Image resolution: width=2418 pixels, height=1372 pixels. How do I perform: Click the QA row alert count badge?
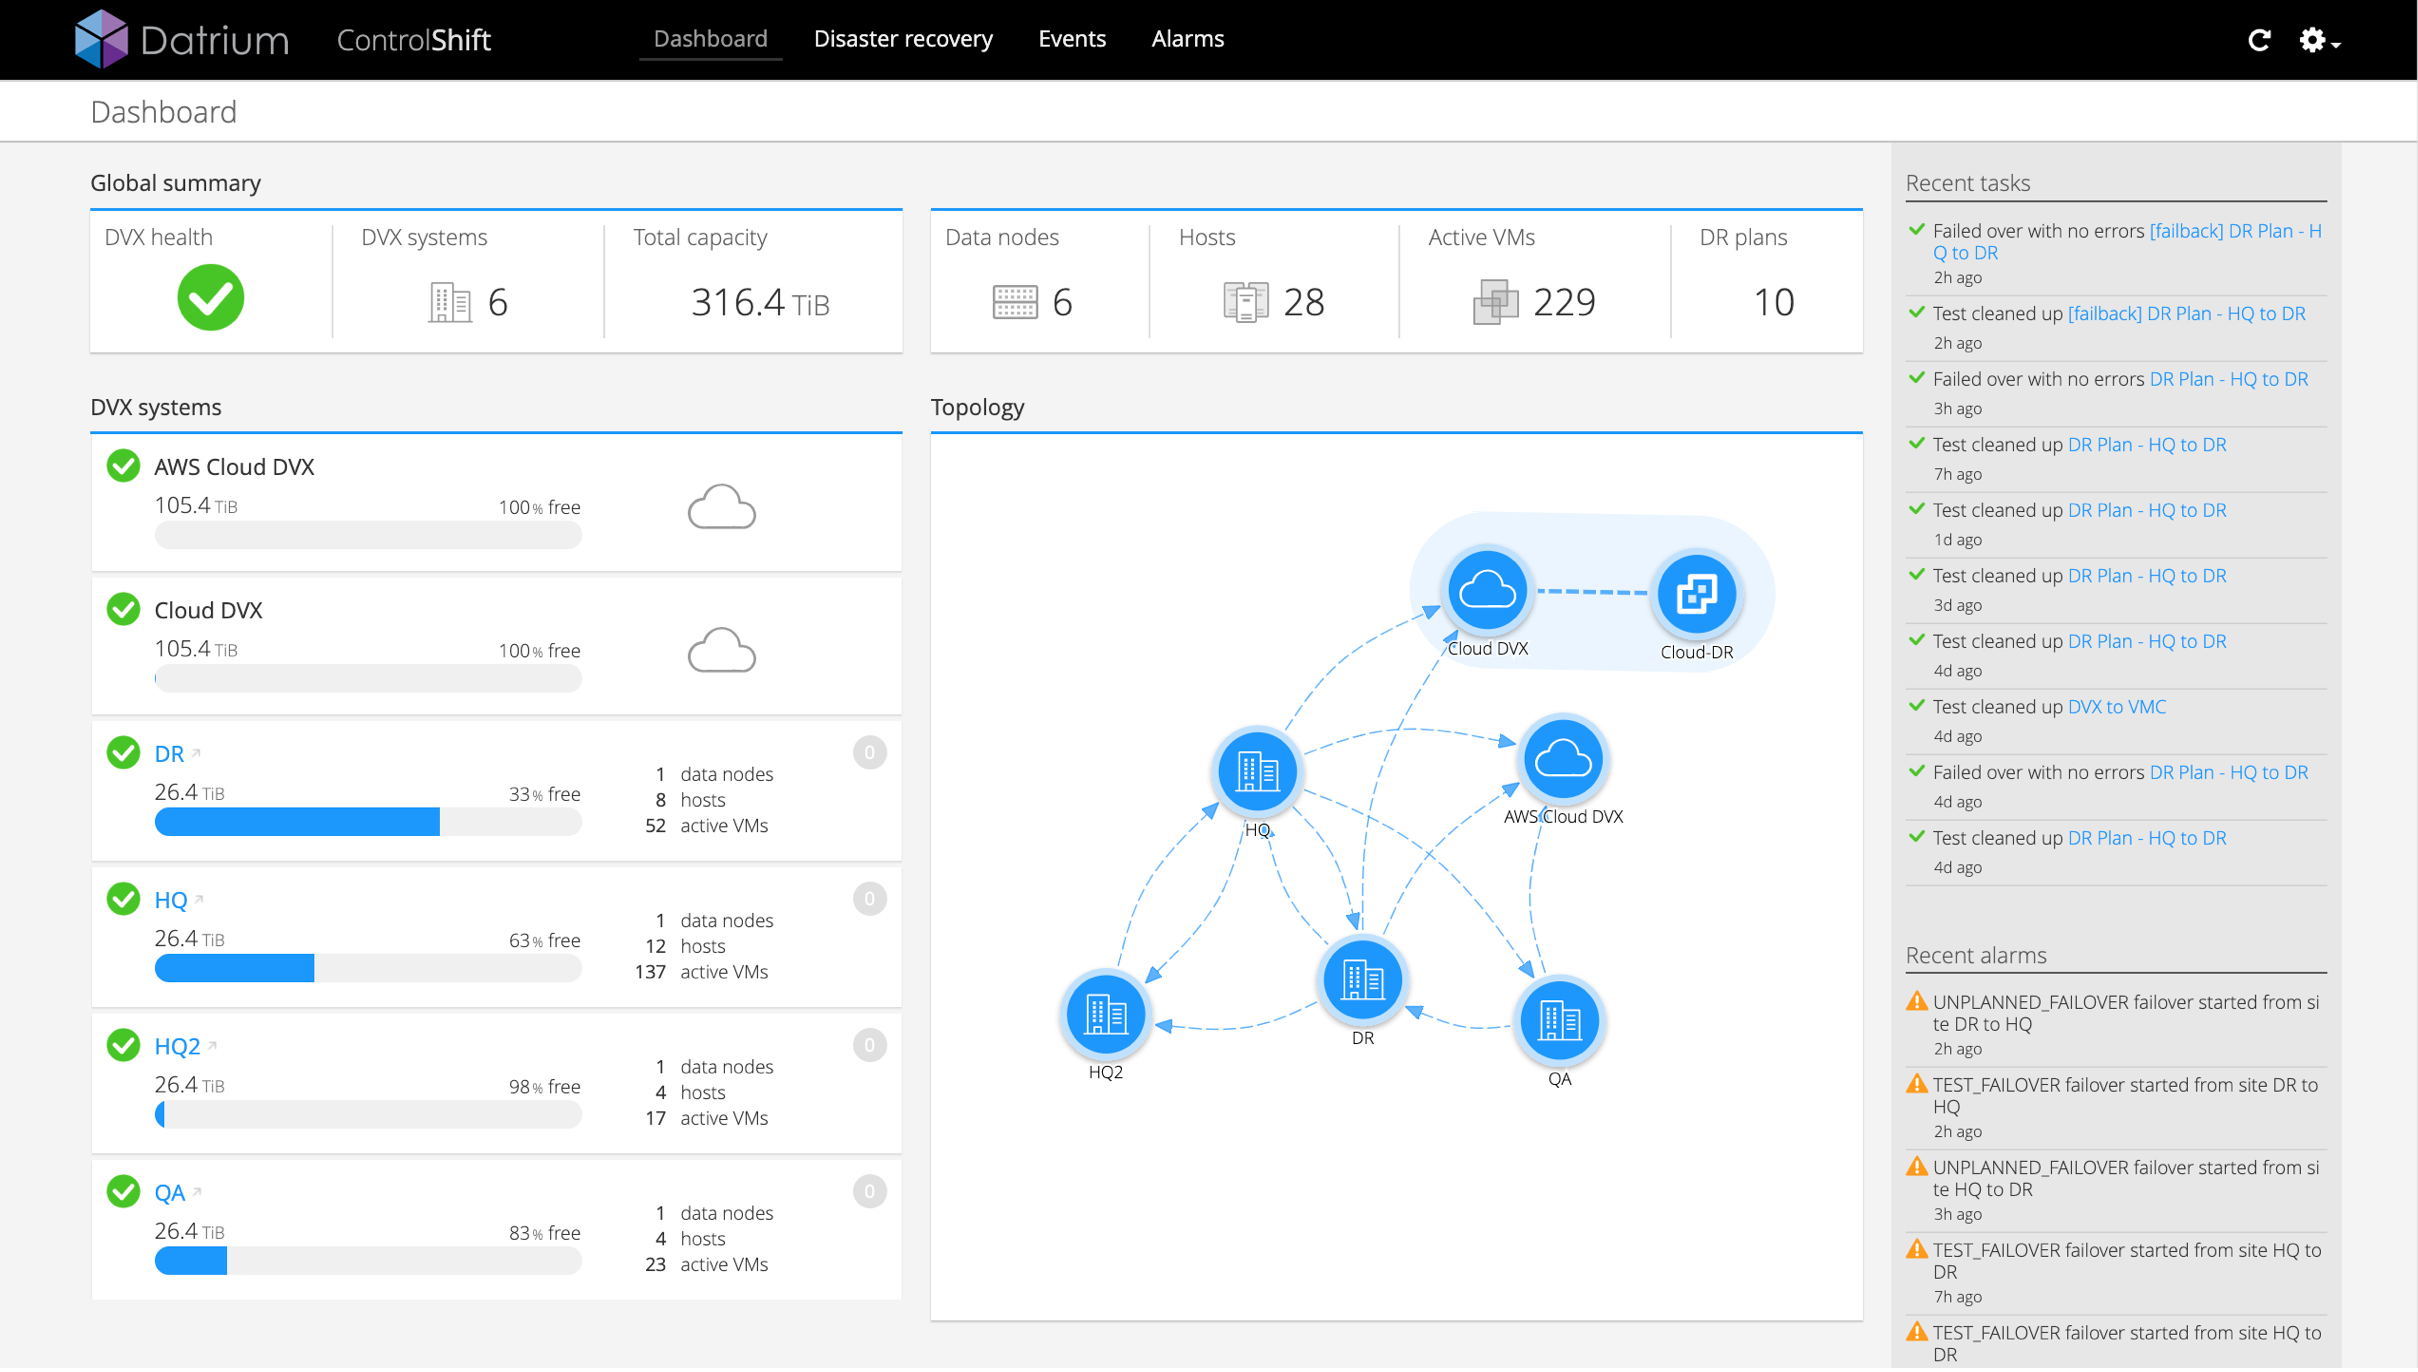click(x=869, y=1190)
